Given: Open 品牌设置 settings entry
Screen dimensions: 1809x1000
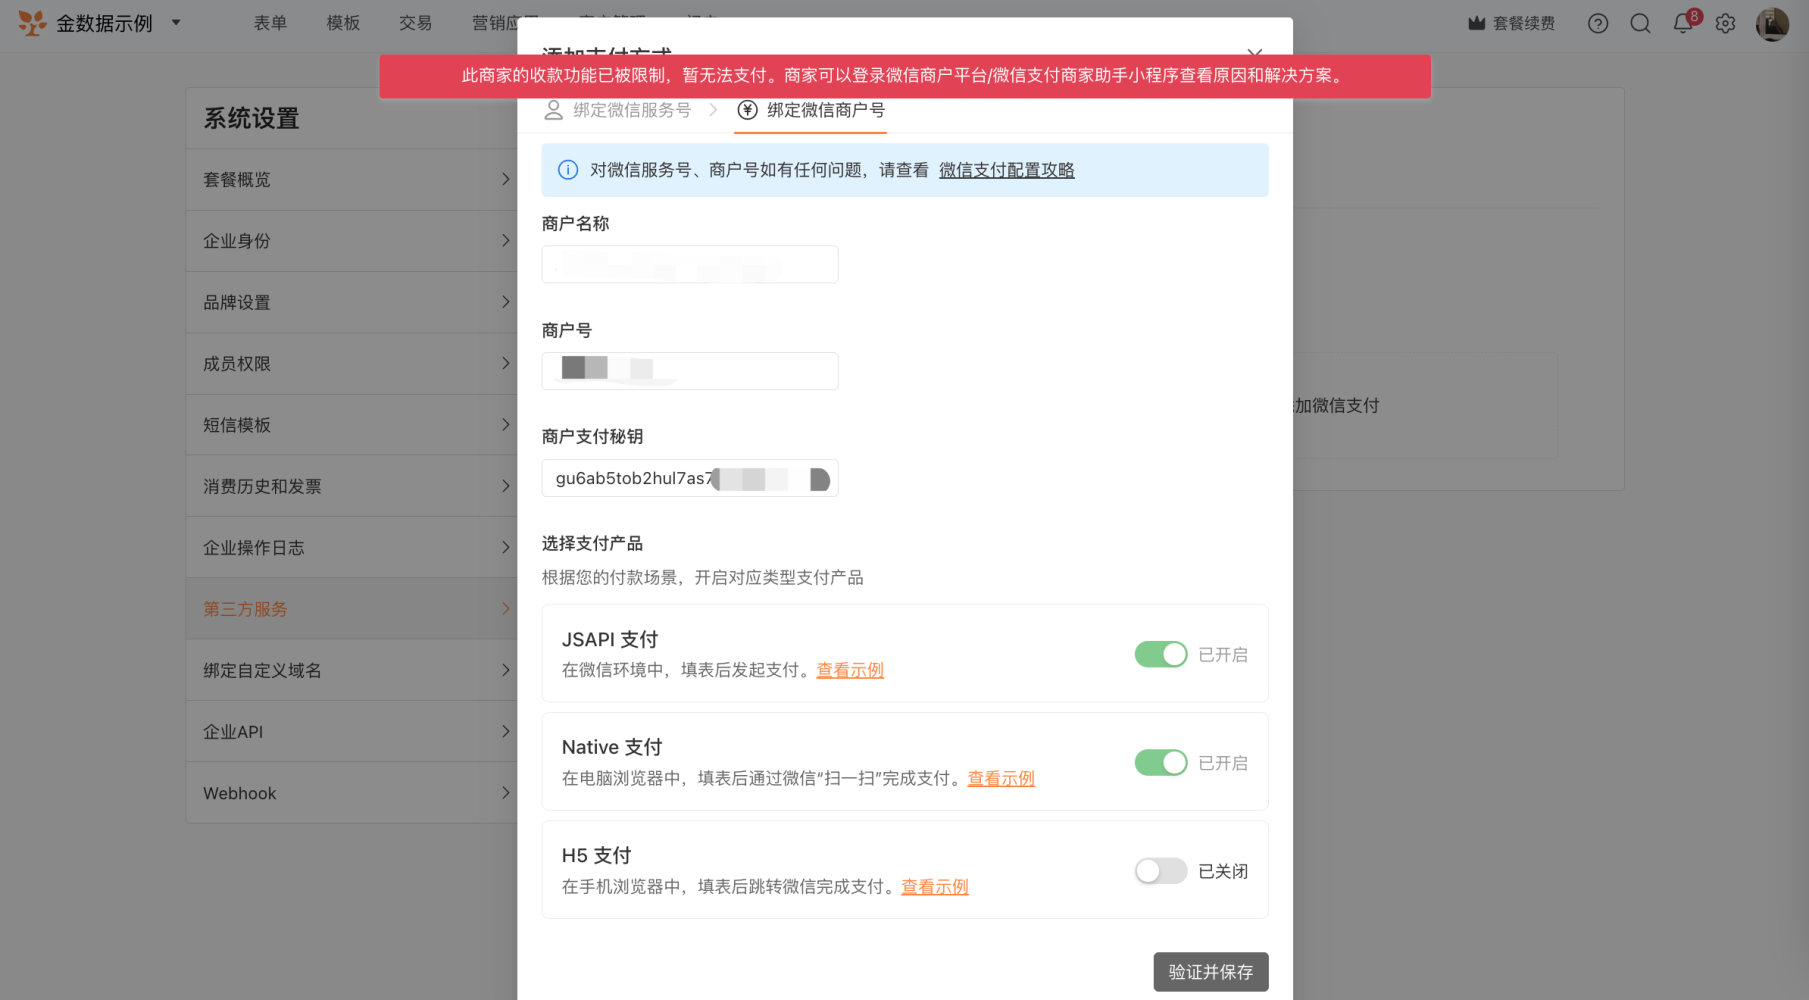Looking at the screenshot, I should [x=352, y=303].
